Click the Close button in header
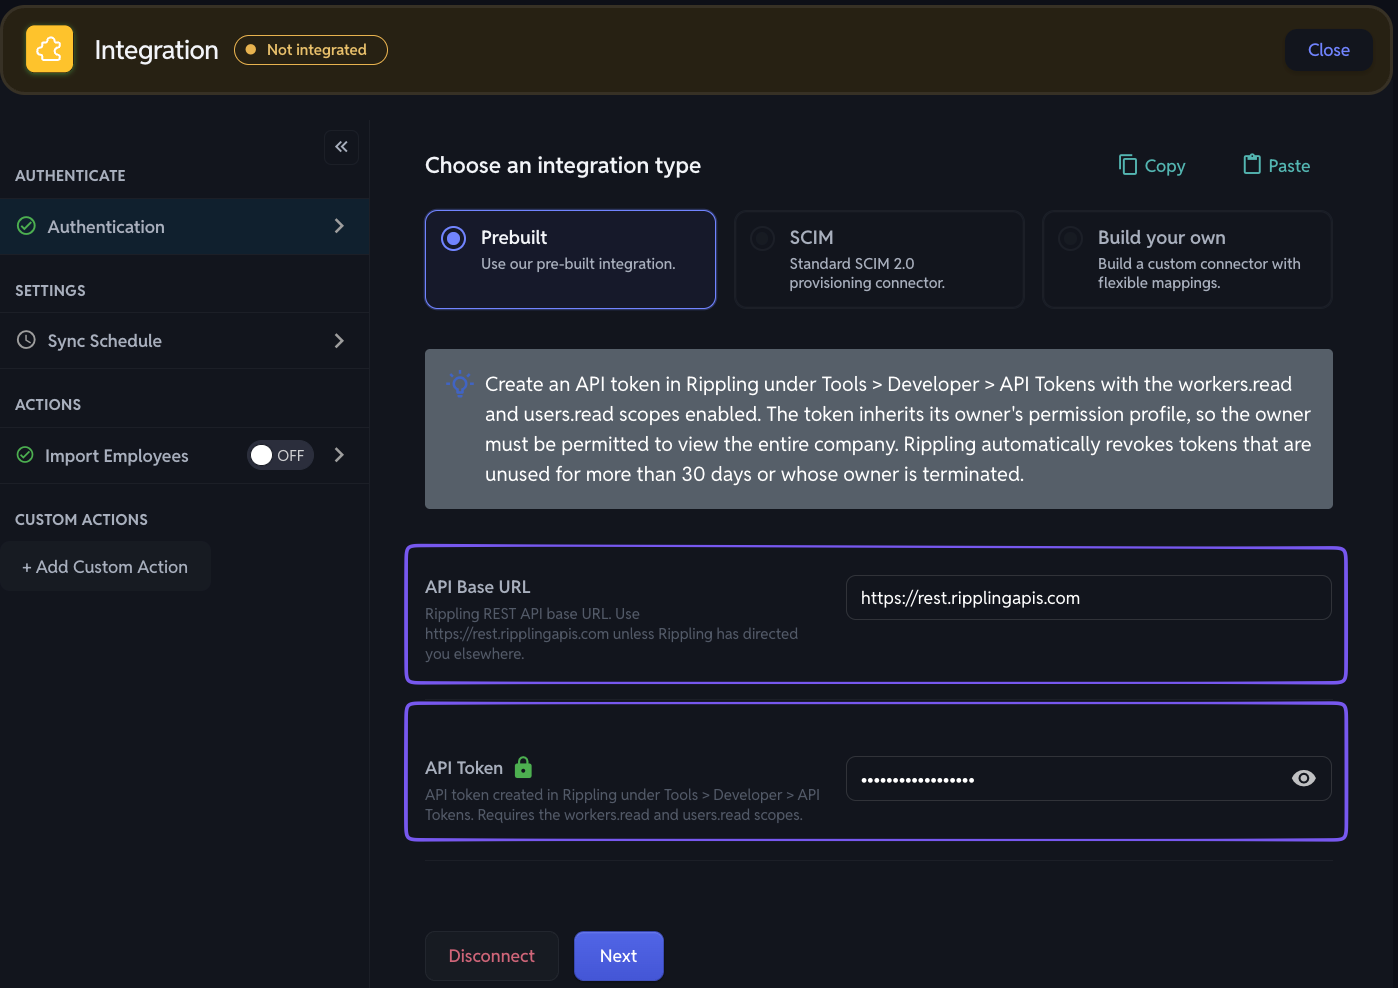Image resolution: width=1398 pixels, height=988 pixels. 1328,50
